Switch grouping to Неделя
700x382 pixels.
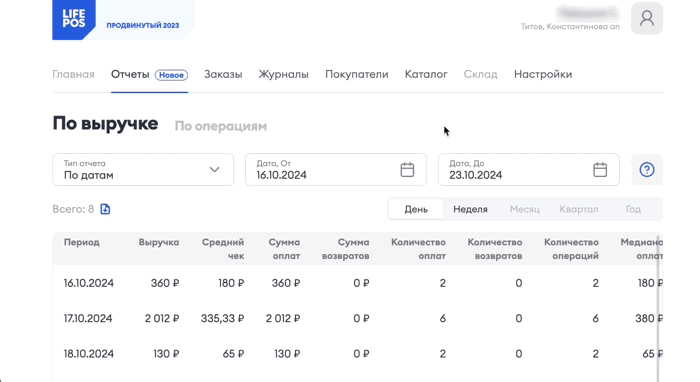[470, 209]
